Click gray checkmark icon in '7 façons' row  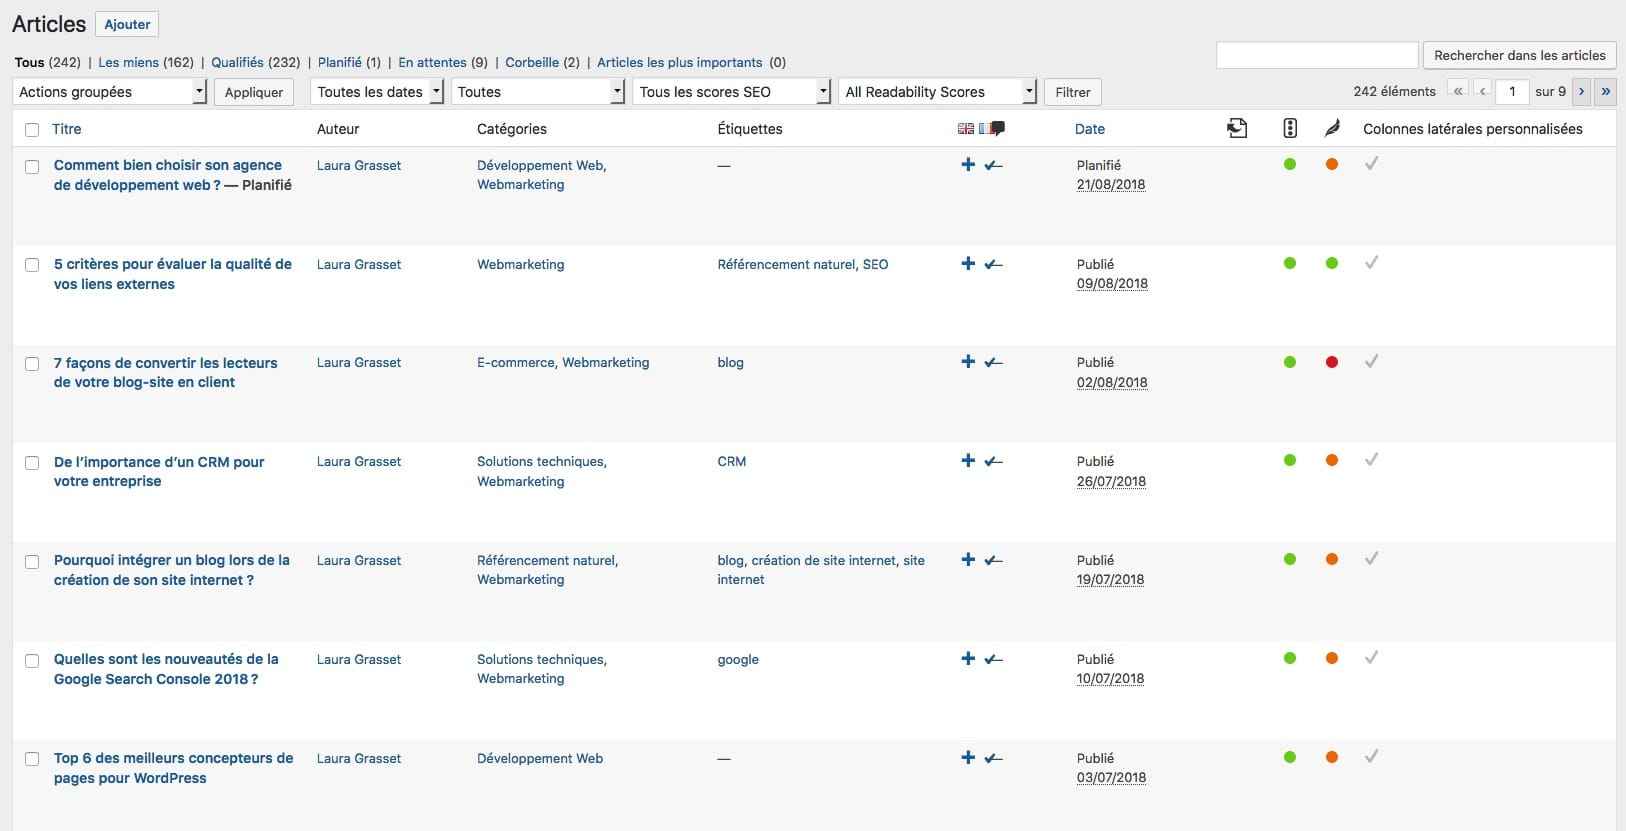pyautogui.click(x=1372, y=361)
